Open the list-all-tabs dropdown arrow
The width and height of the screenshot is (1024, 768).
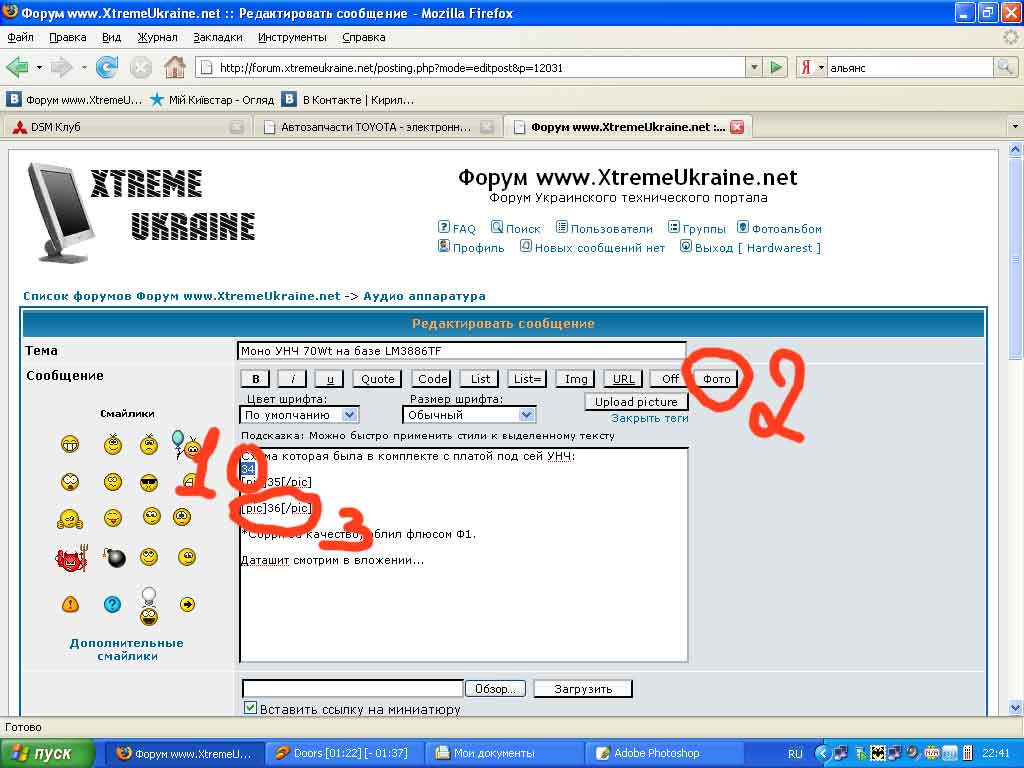pyautogui.click(x=1015, y=126)
